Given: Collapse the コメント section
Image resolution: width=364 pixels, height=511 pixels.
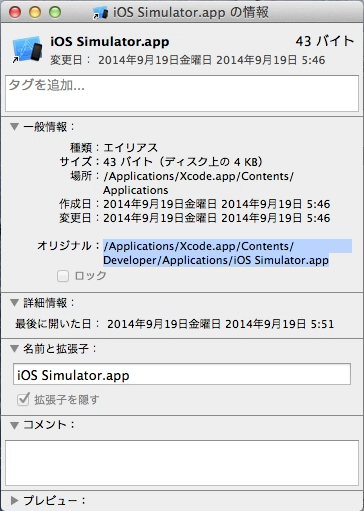Looking at the screenshot, I should point(14,425).
